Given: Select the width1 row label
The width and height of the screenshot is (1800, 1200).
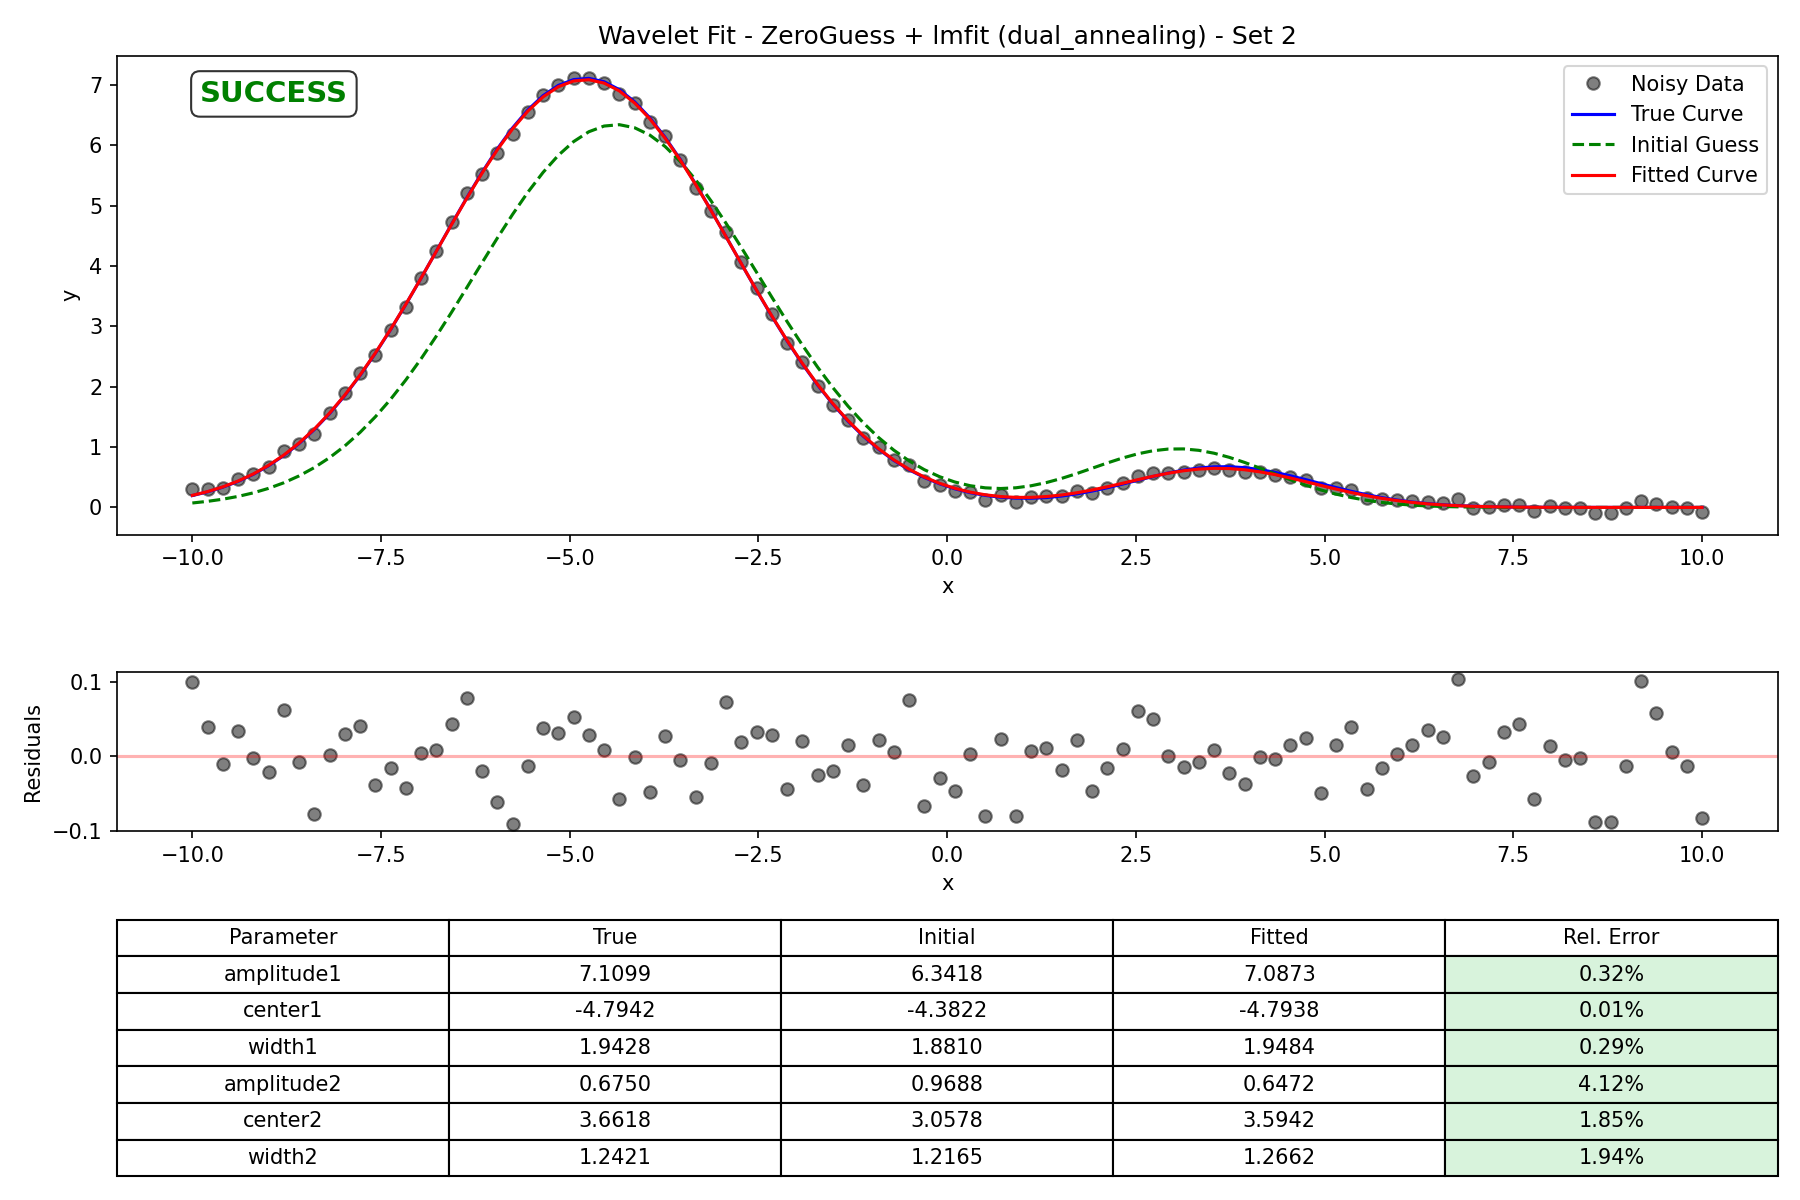Looking at the screenshot, I should coord(283,1048).
